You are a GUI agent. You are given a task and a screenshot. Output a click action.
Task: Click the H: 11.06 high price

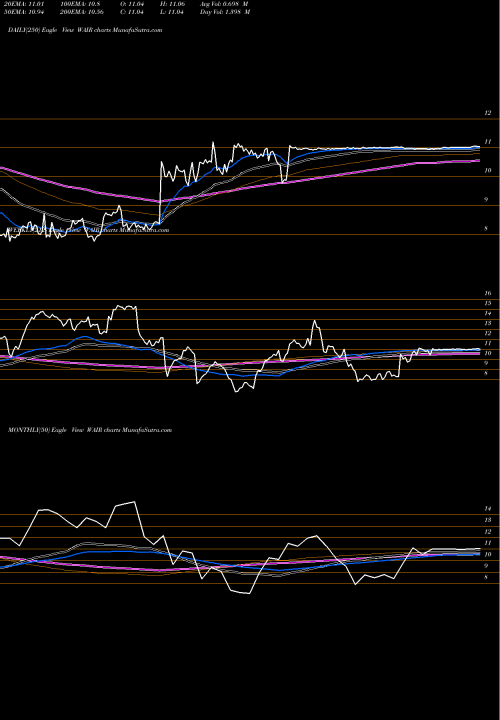tap(173, 4)
